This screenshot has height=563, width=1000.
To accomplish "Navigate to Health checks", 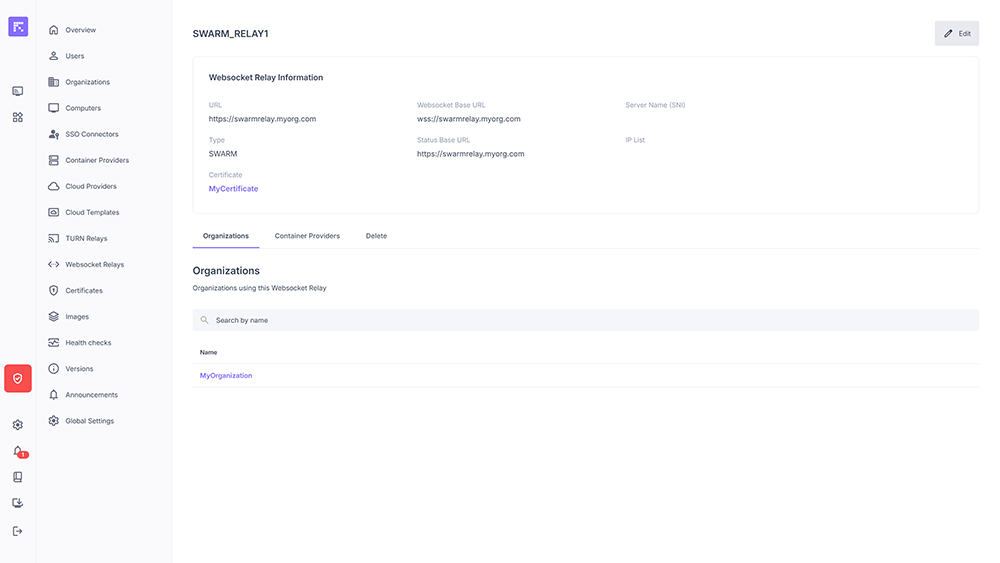I will [x=88, y=343].
